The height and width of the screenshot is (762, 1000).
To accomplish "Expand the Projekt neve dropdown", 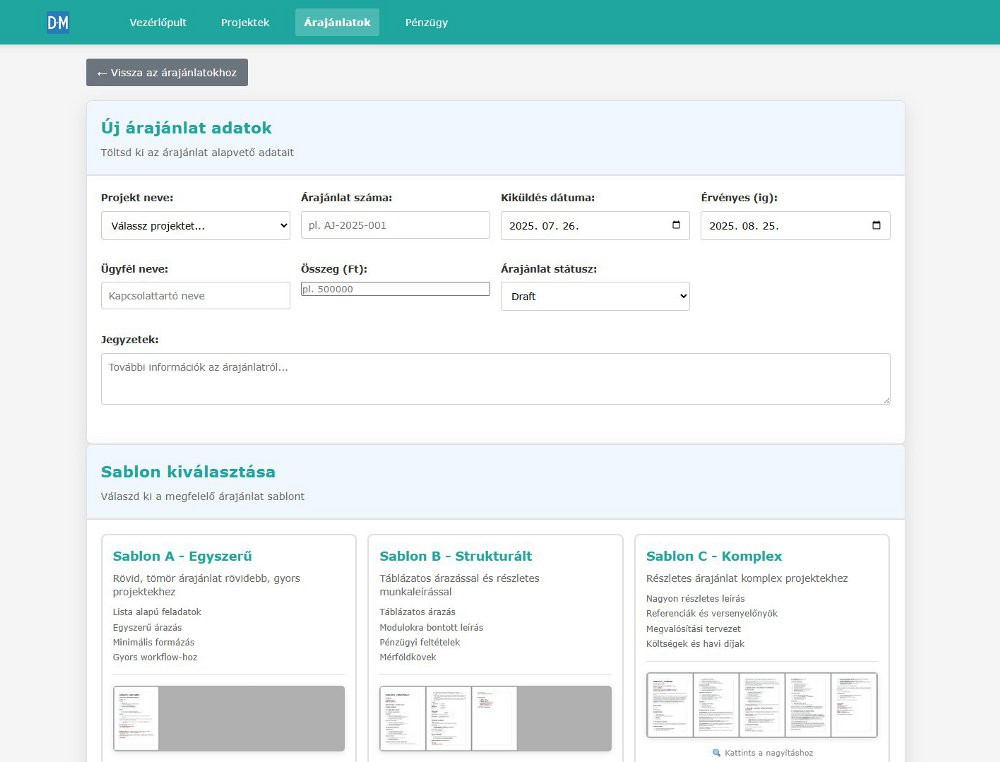I will pos(195,226).
